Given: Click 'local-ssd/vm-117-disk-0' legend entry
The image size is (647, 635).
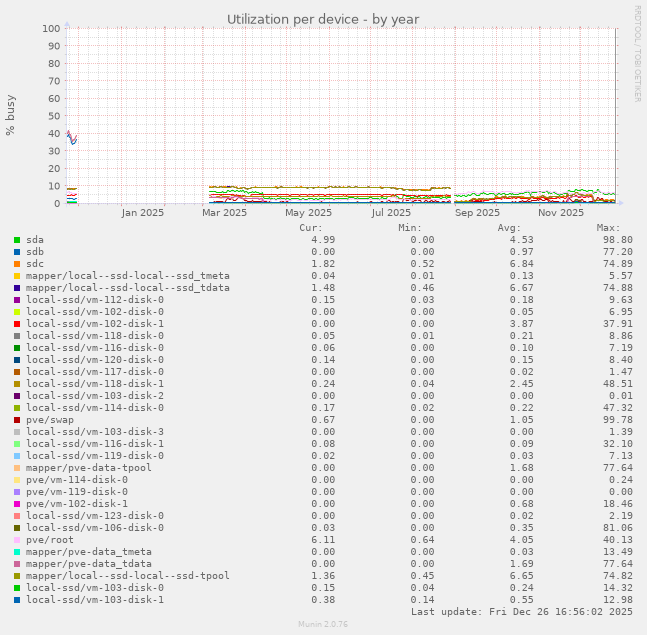Looking at the screenshot, I should [95, 371].
